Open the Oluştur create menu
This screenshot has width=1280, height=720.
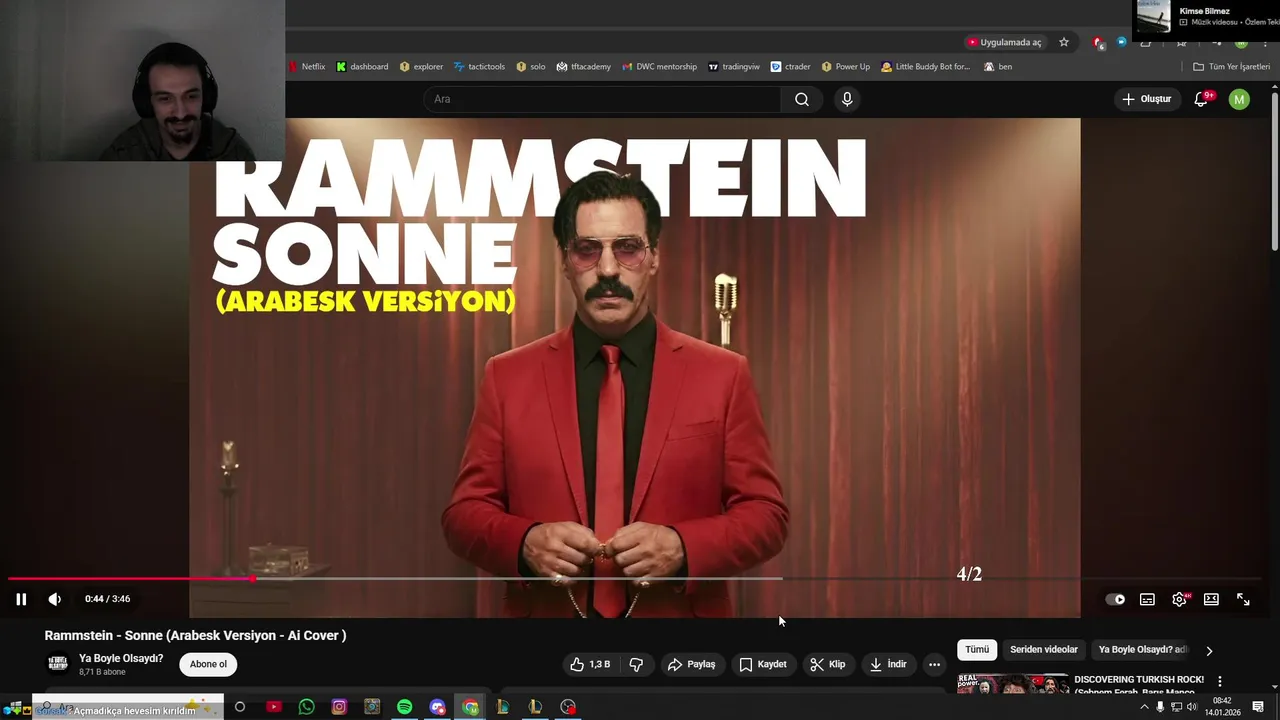click(1146, 99)
